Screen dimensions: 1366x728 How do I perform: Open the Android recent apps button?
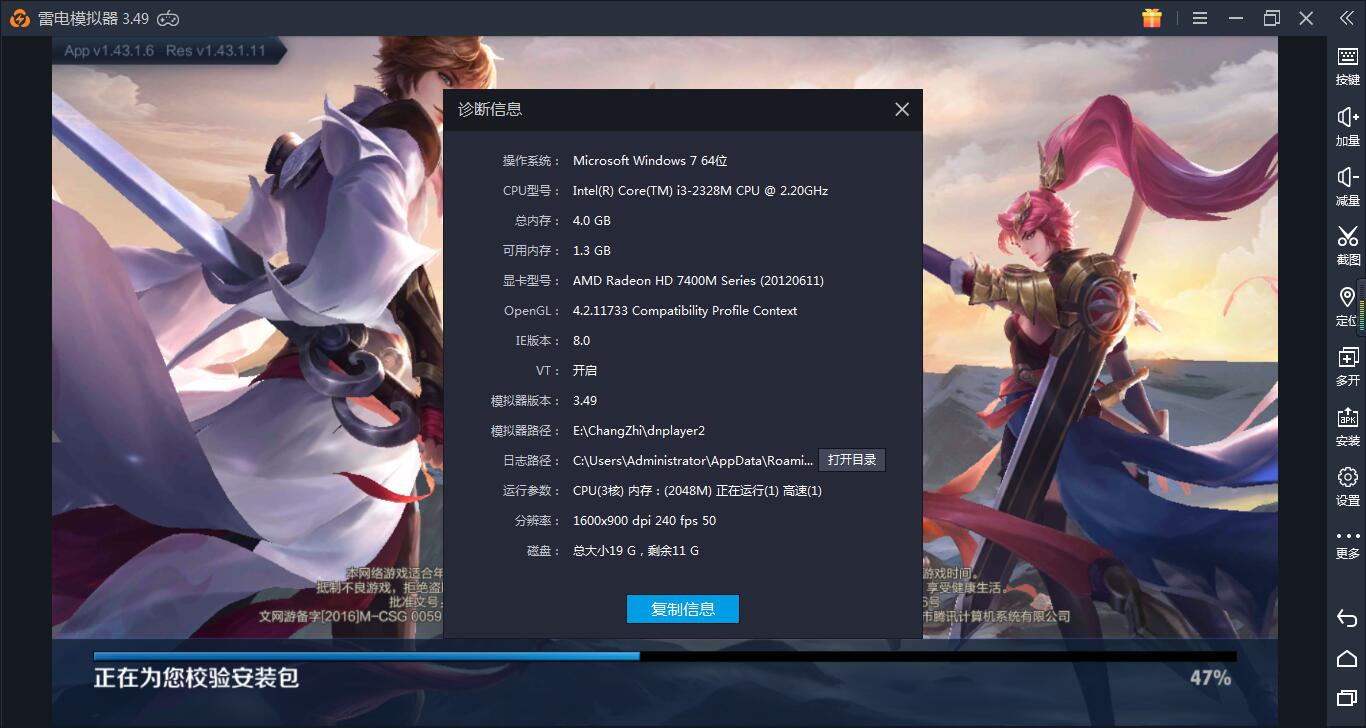tap(1347, 697)
